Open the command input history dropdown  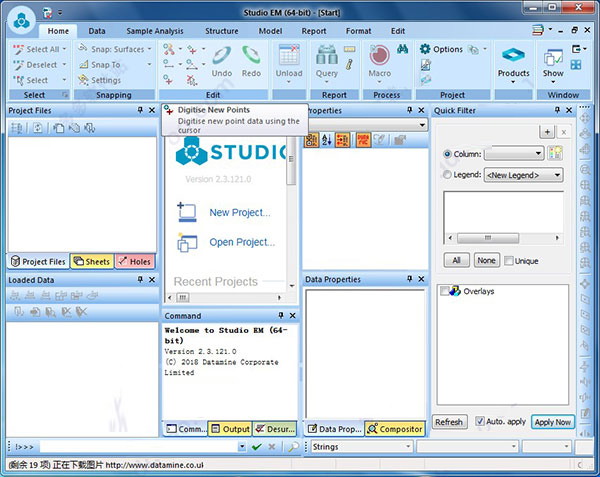point(242,447)
